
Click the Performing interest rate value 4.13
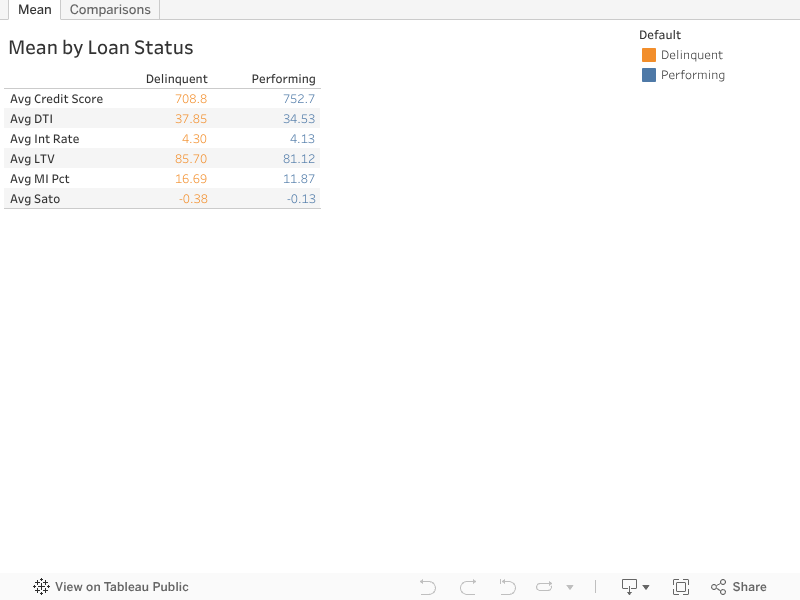tap(303, 139)
